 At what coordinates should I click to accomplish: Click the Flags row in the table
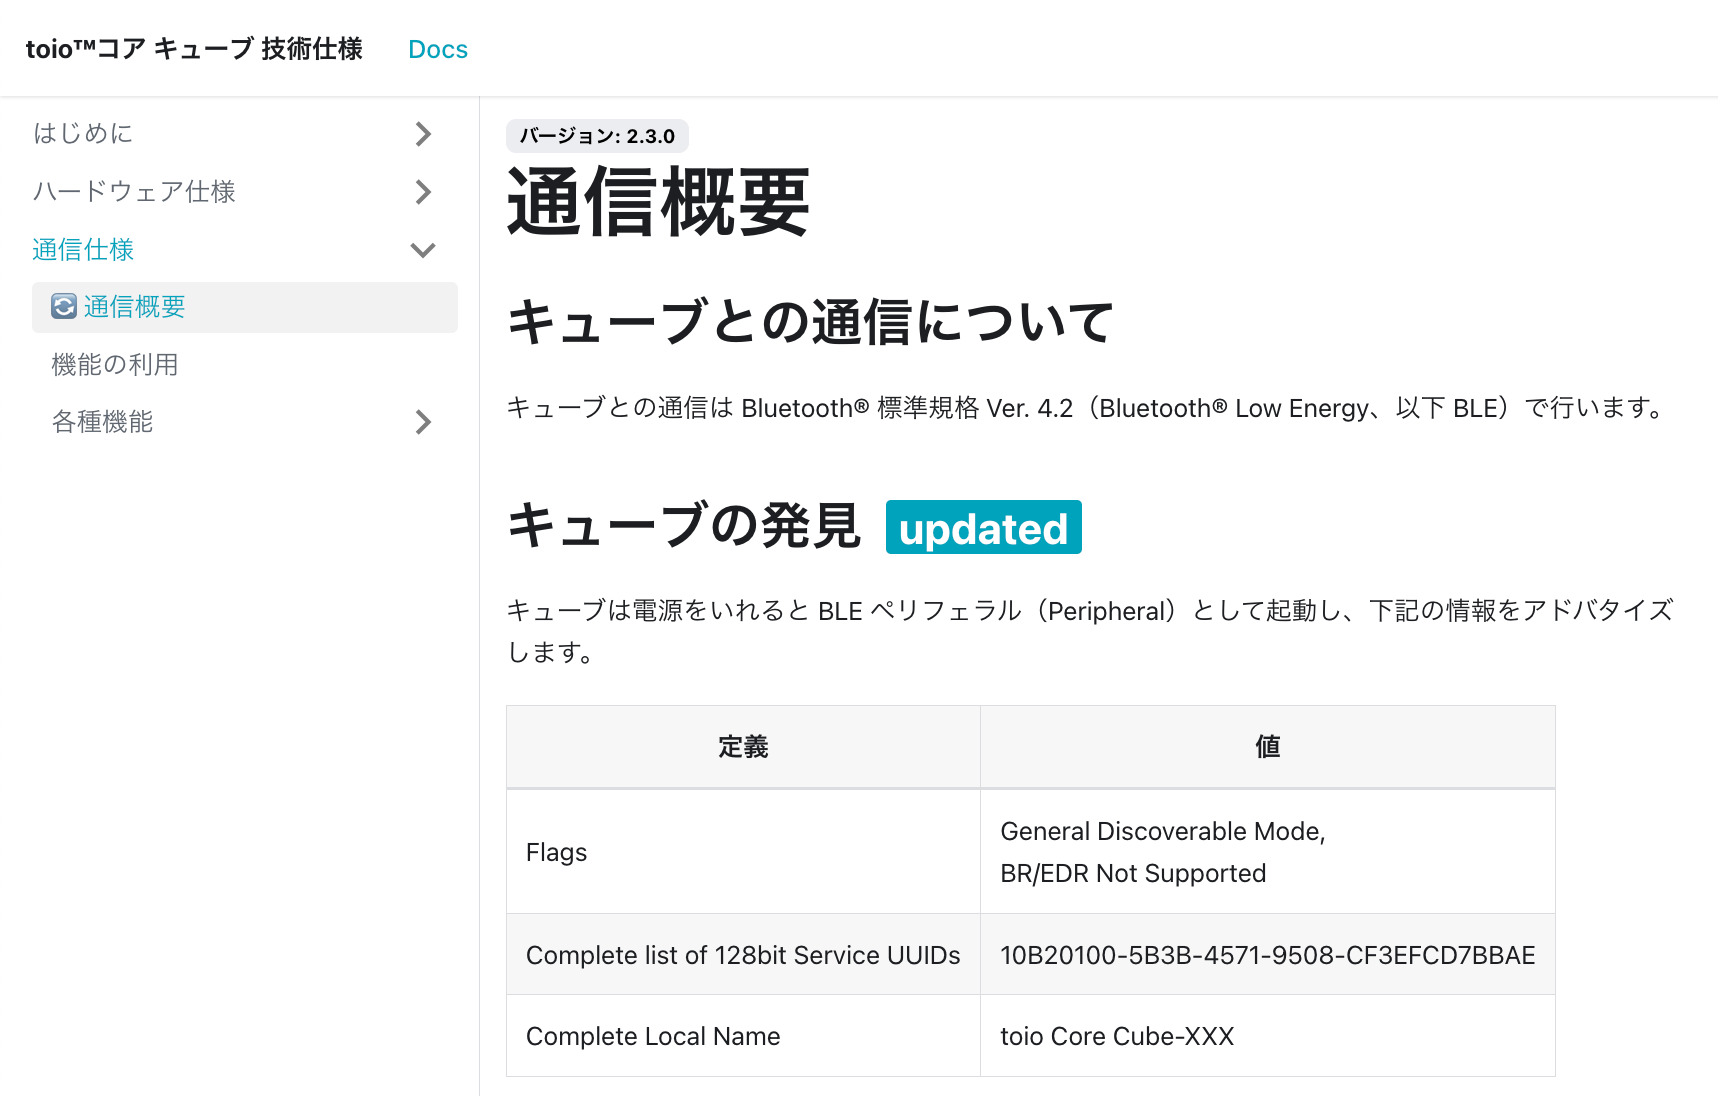pyautogui.click(x=556, y=851)
